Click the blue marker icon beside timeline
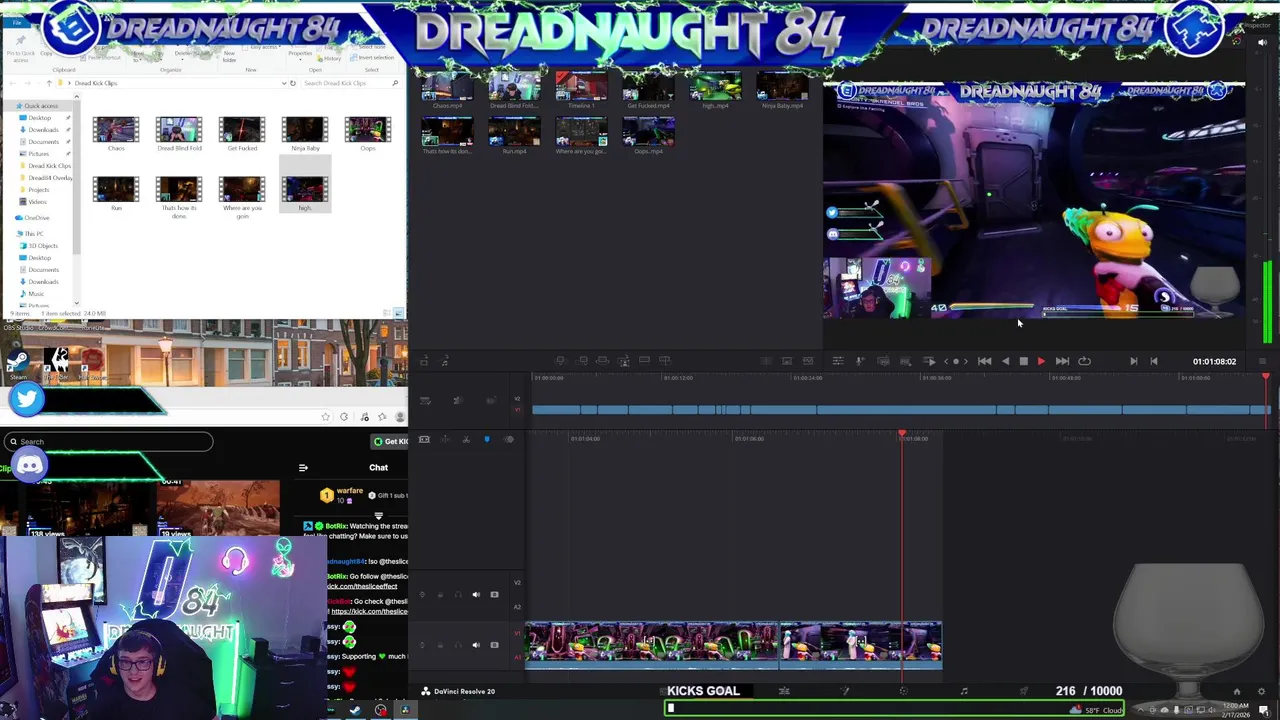Image resolution: width=1280 pixels, height=720 pixels. pos(487,439)
